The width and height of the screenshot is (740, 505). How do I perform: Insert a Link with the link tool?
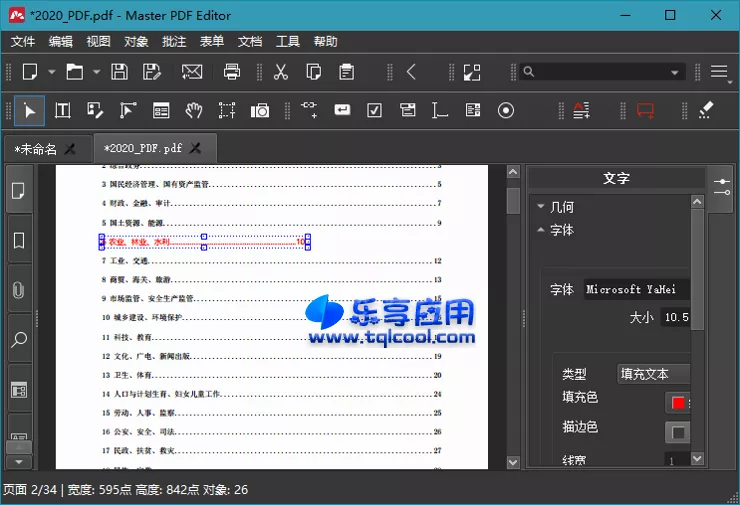pos(309,110)
